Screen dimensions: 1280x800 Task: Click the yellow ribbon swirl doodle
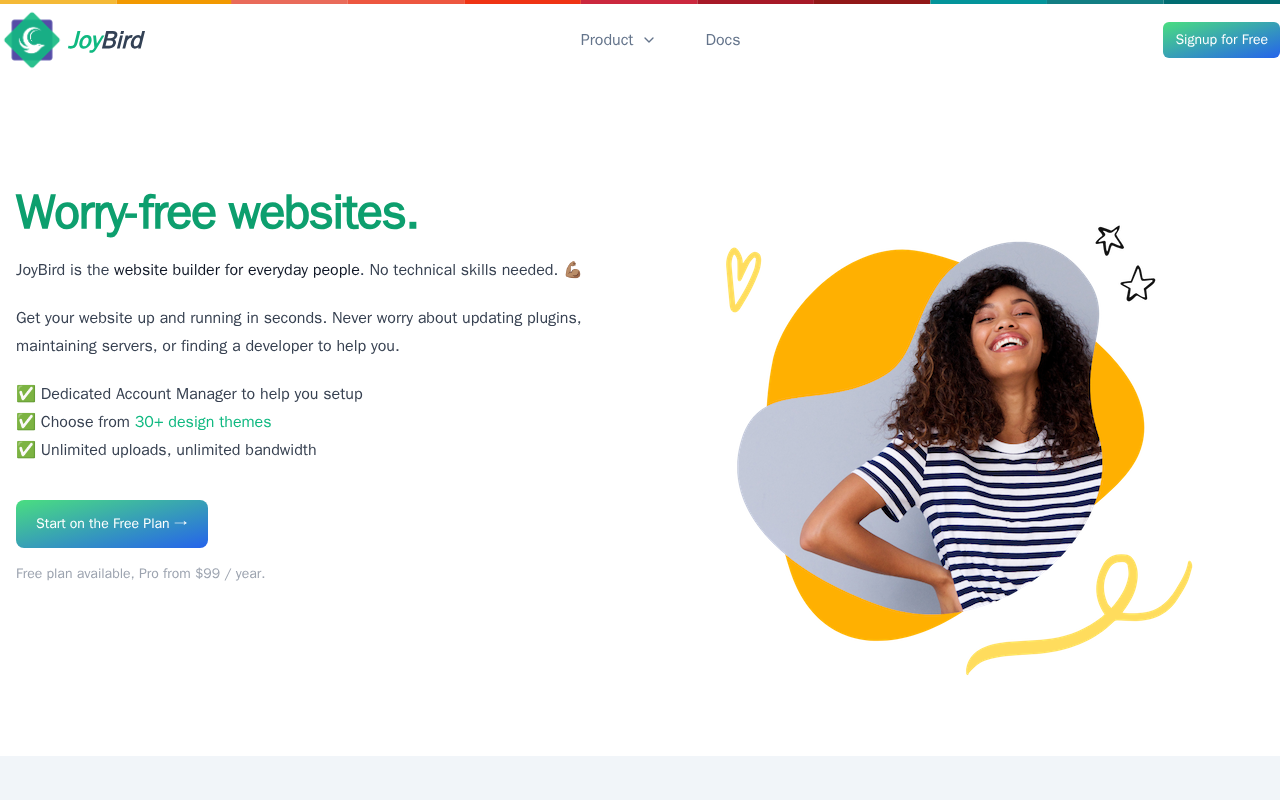(x=1078, y=614)
